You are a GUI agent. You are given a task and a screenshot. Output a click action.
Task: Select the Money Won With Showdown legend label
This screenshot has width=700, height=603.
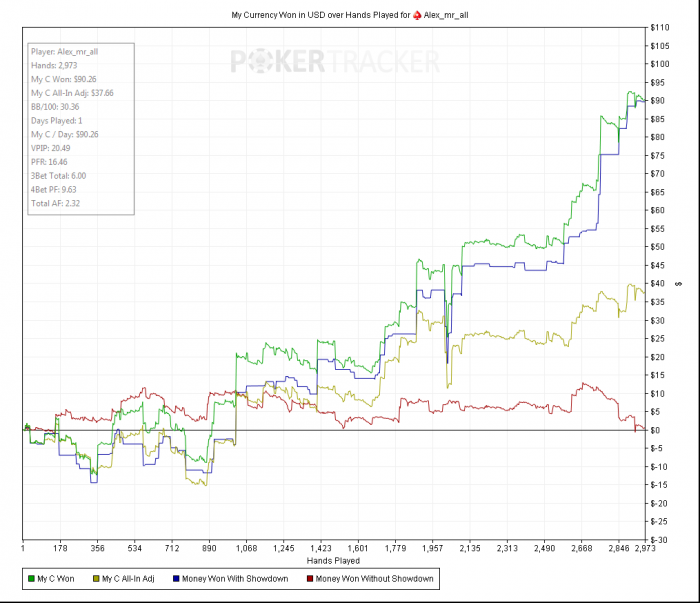point(235,578)
